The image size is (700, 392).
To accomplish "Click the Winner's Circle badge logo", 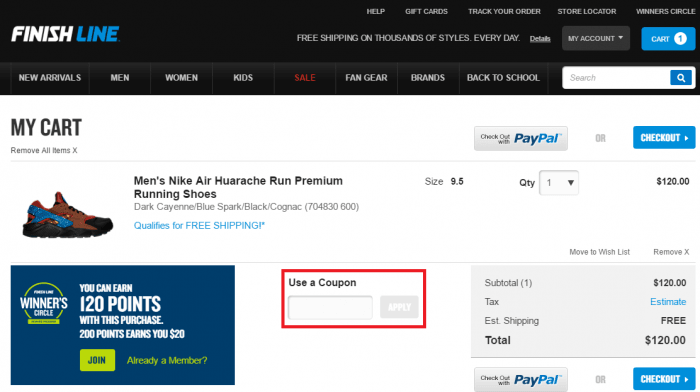I will (x=44, y=303).
